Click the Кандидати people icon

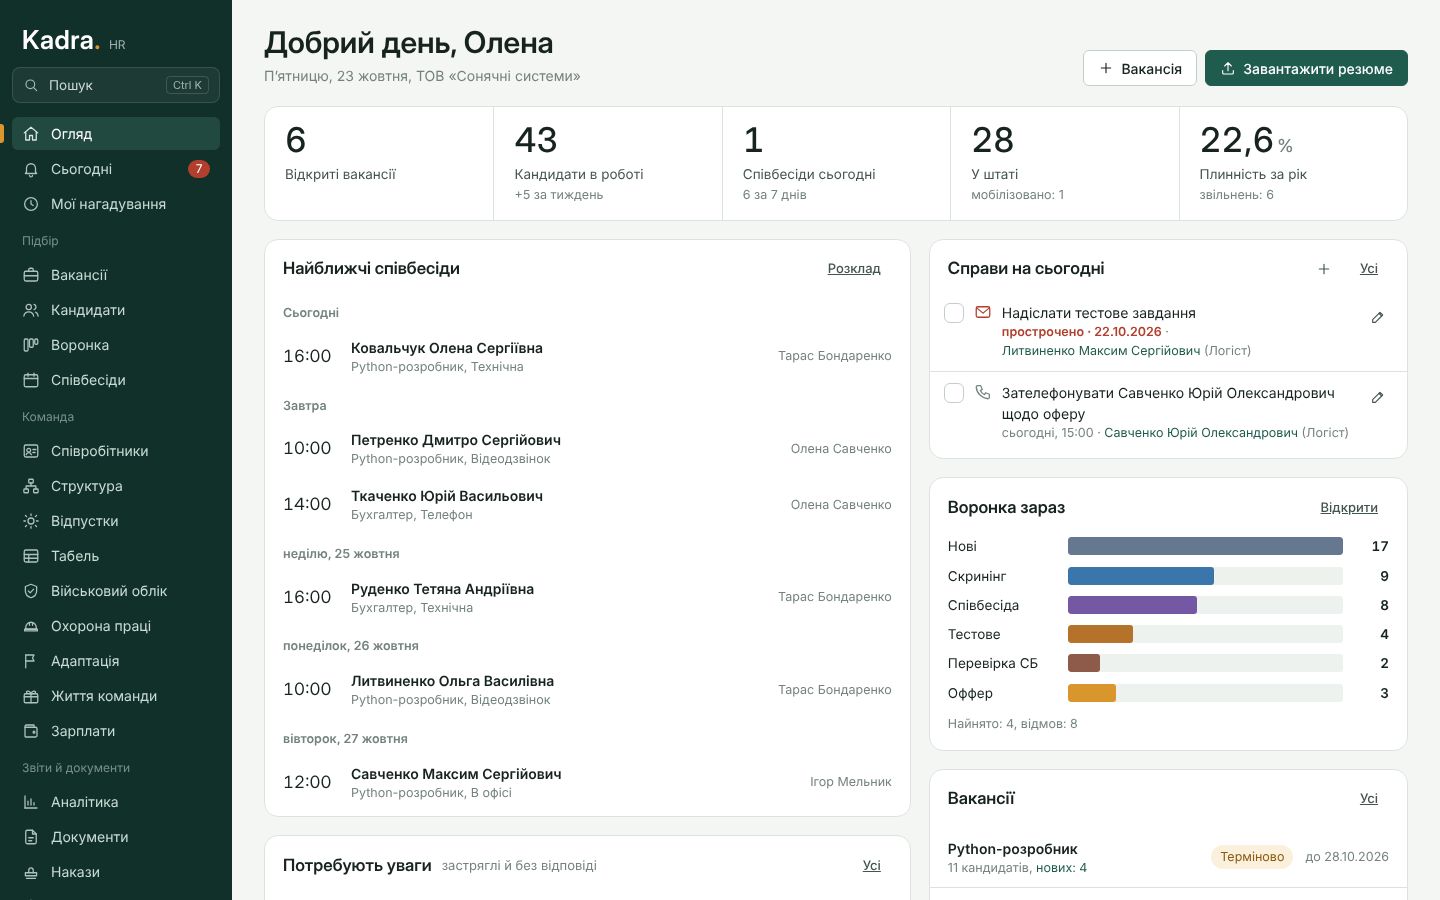click(x=31, y=310)
